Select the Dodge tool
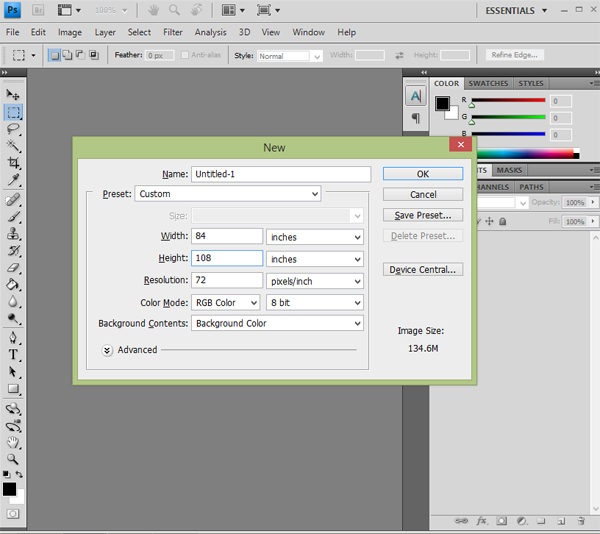The height and width of the screenshot is (534, 600). tap(13, 318)
